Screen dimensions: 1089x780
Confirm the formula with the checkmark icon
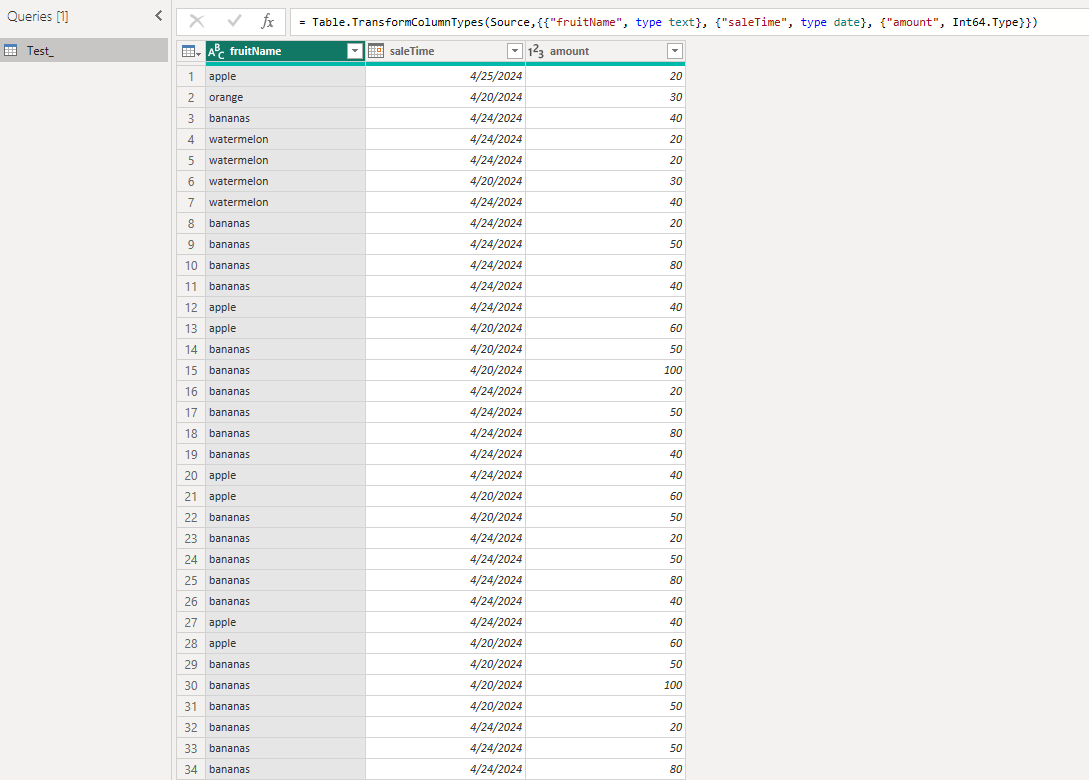pos(234,22)
